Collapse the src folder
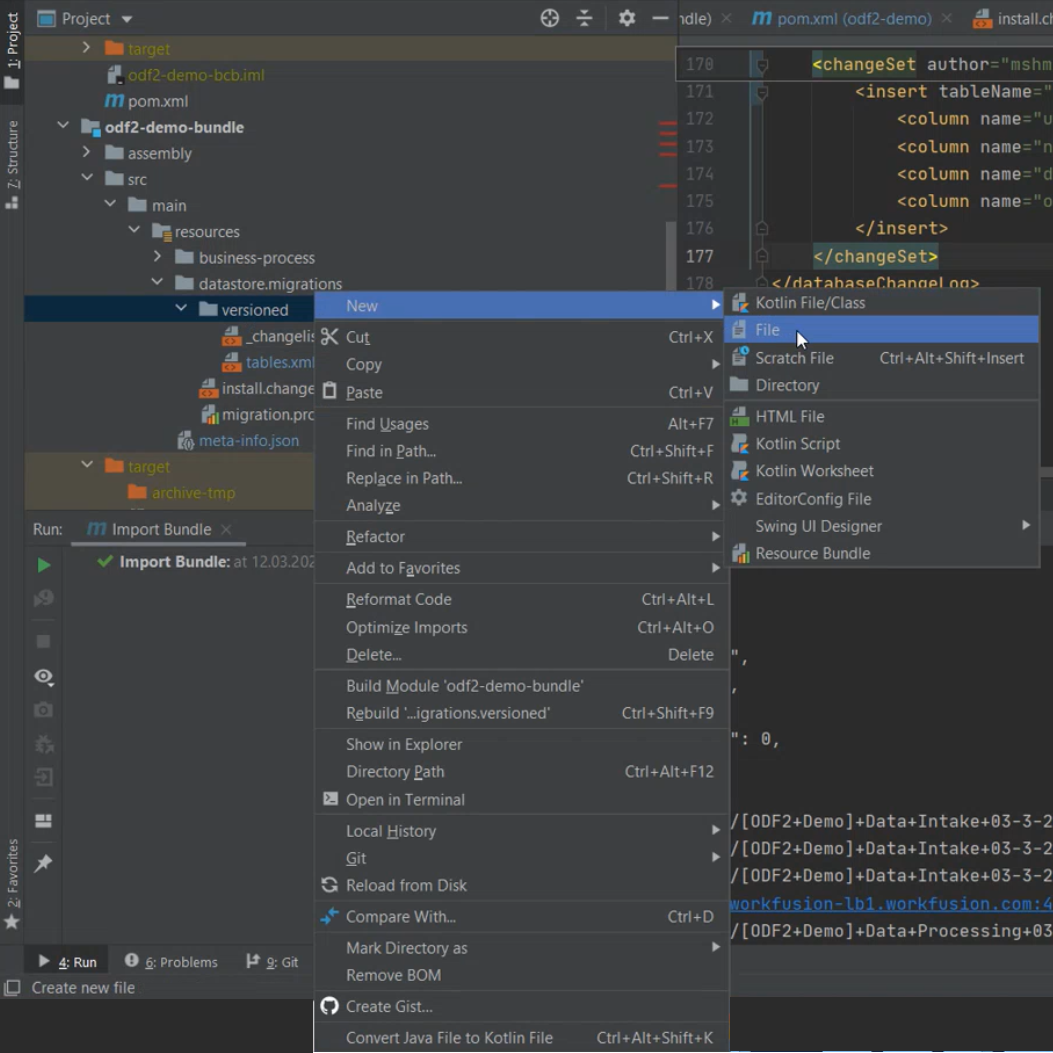This screenshot has width=1053, height=1053. 87,178
